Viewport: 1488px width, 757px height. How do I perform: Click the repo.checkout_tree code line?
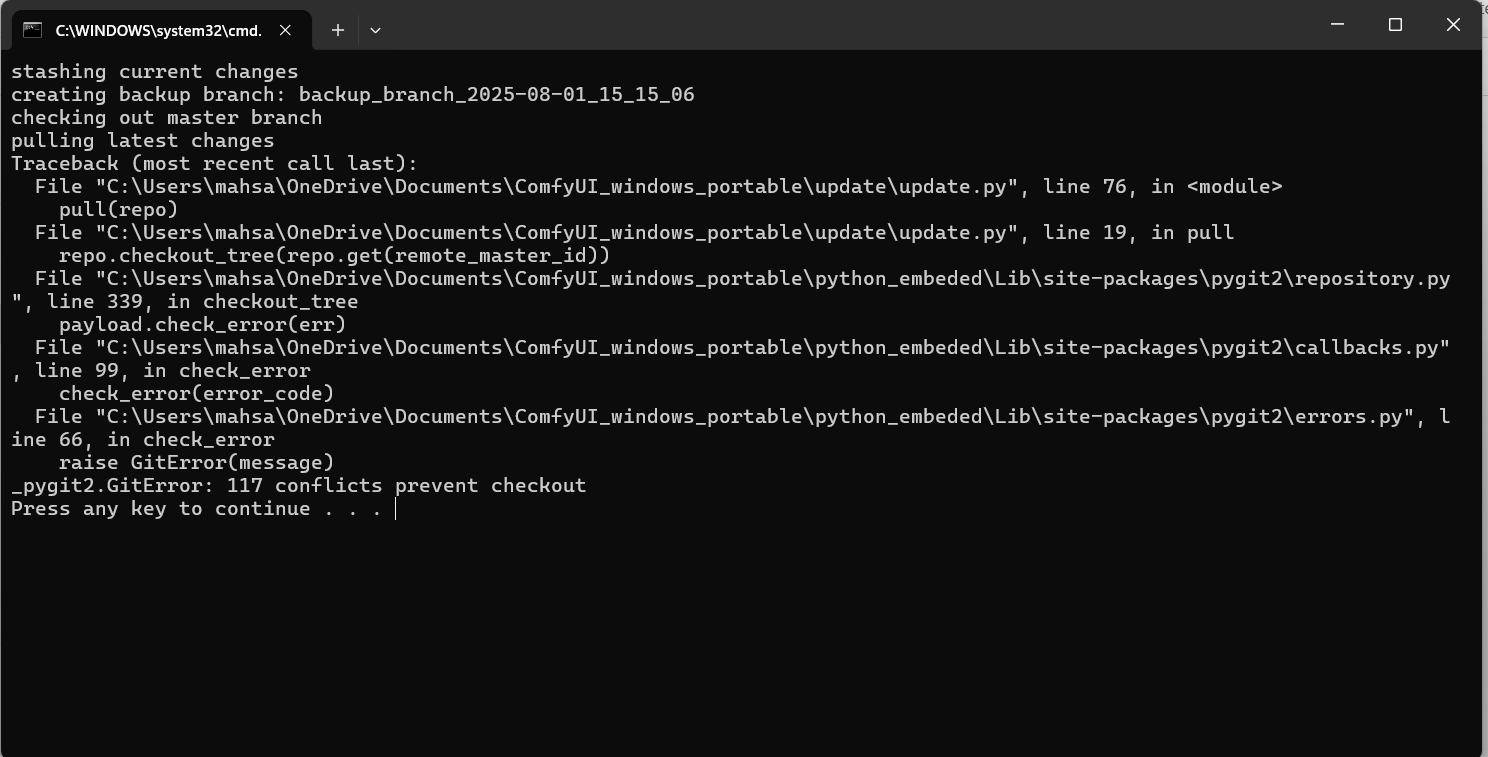pos(334,256)
